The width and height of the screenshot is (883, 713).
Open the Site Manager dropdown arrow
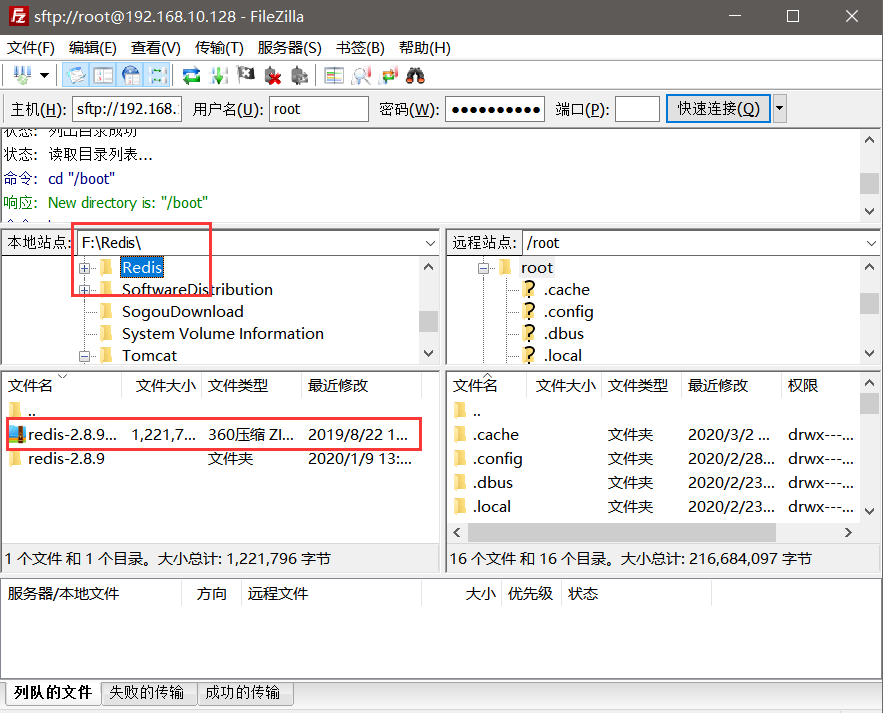pyautogui.click(x=44, y=75)
